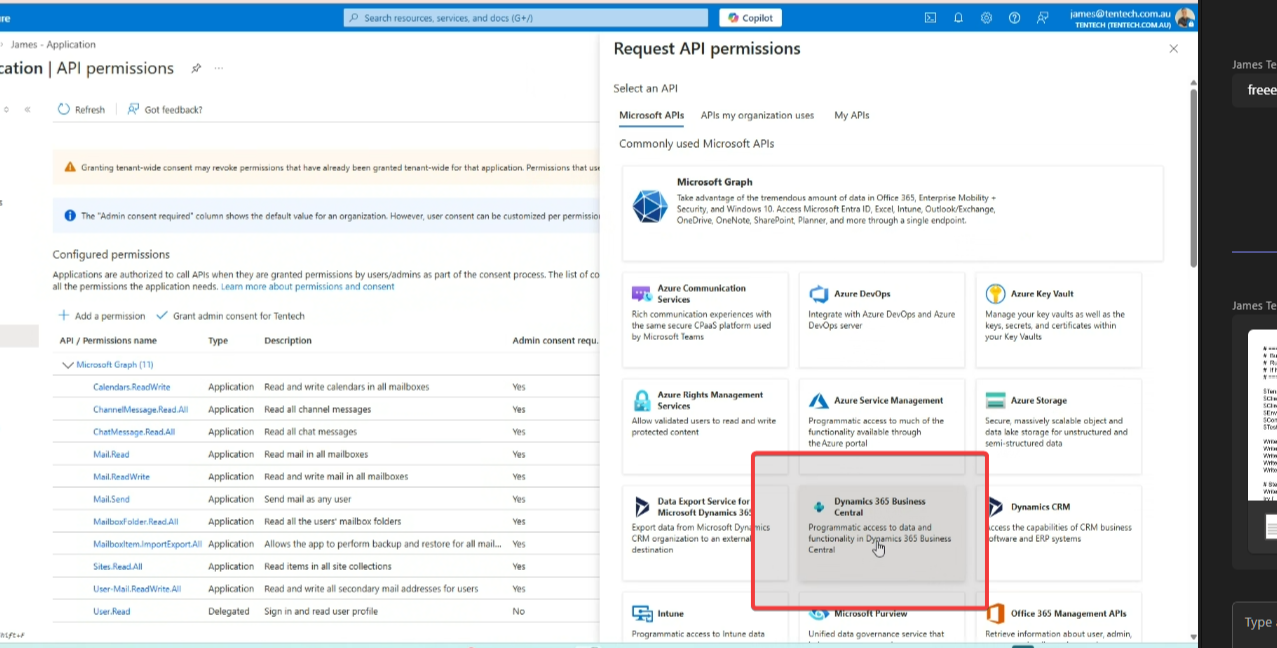Open Mail.Send permission link

[111, 499]
